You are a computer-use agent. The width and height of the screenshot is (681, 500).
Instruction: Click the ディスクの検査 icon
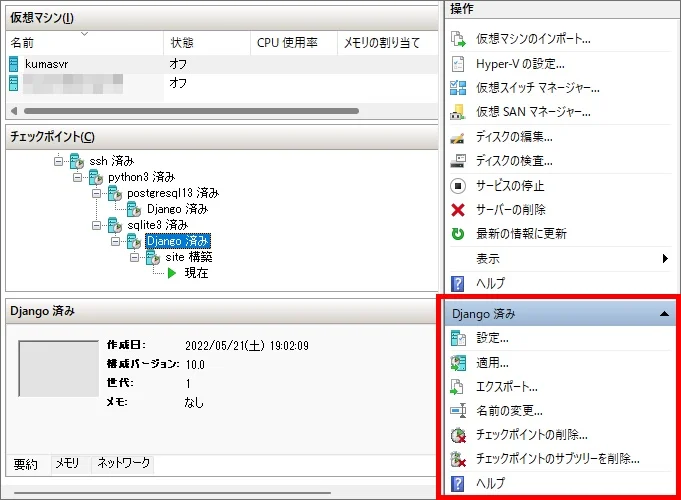(459, 161)
